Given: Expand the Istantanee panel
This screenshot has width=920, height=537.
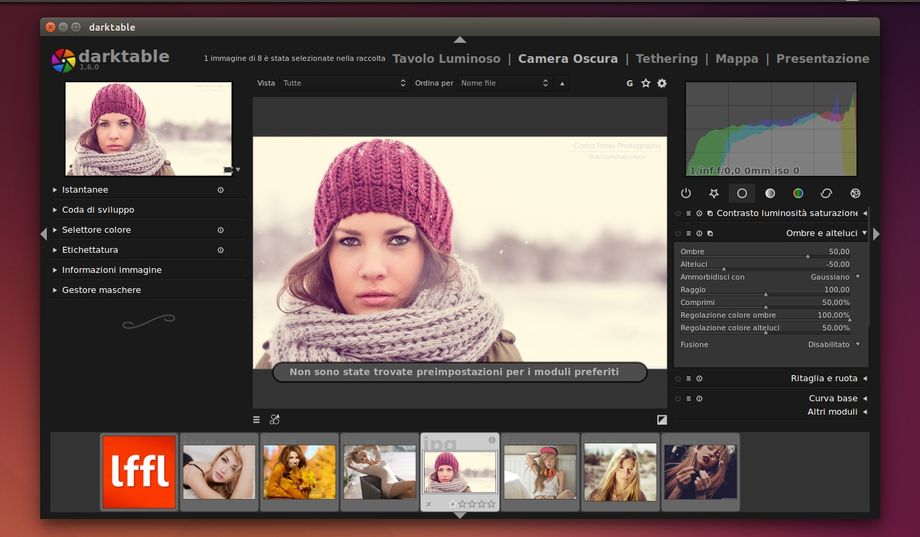Looking at the screenshot, I should [85, 189].
